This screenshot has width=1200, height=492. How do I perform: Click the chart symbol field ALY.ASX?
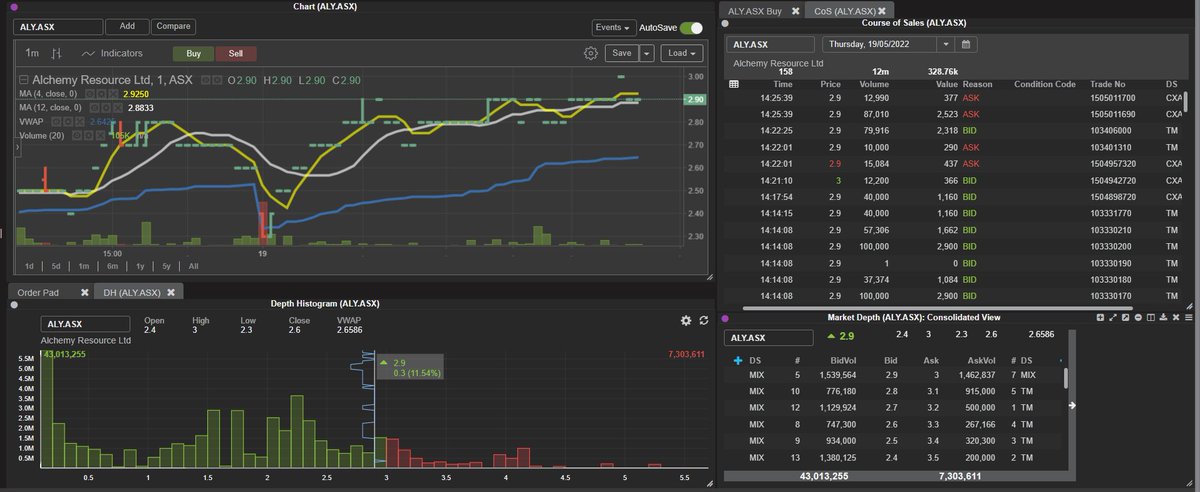(x=58, y=27)
